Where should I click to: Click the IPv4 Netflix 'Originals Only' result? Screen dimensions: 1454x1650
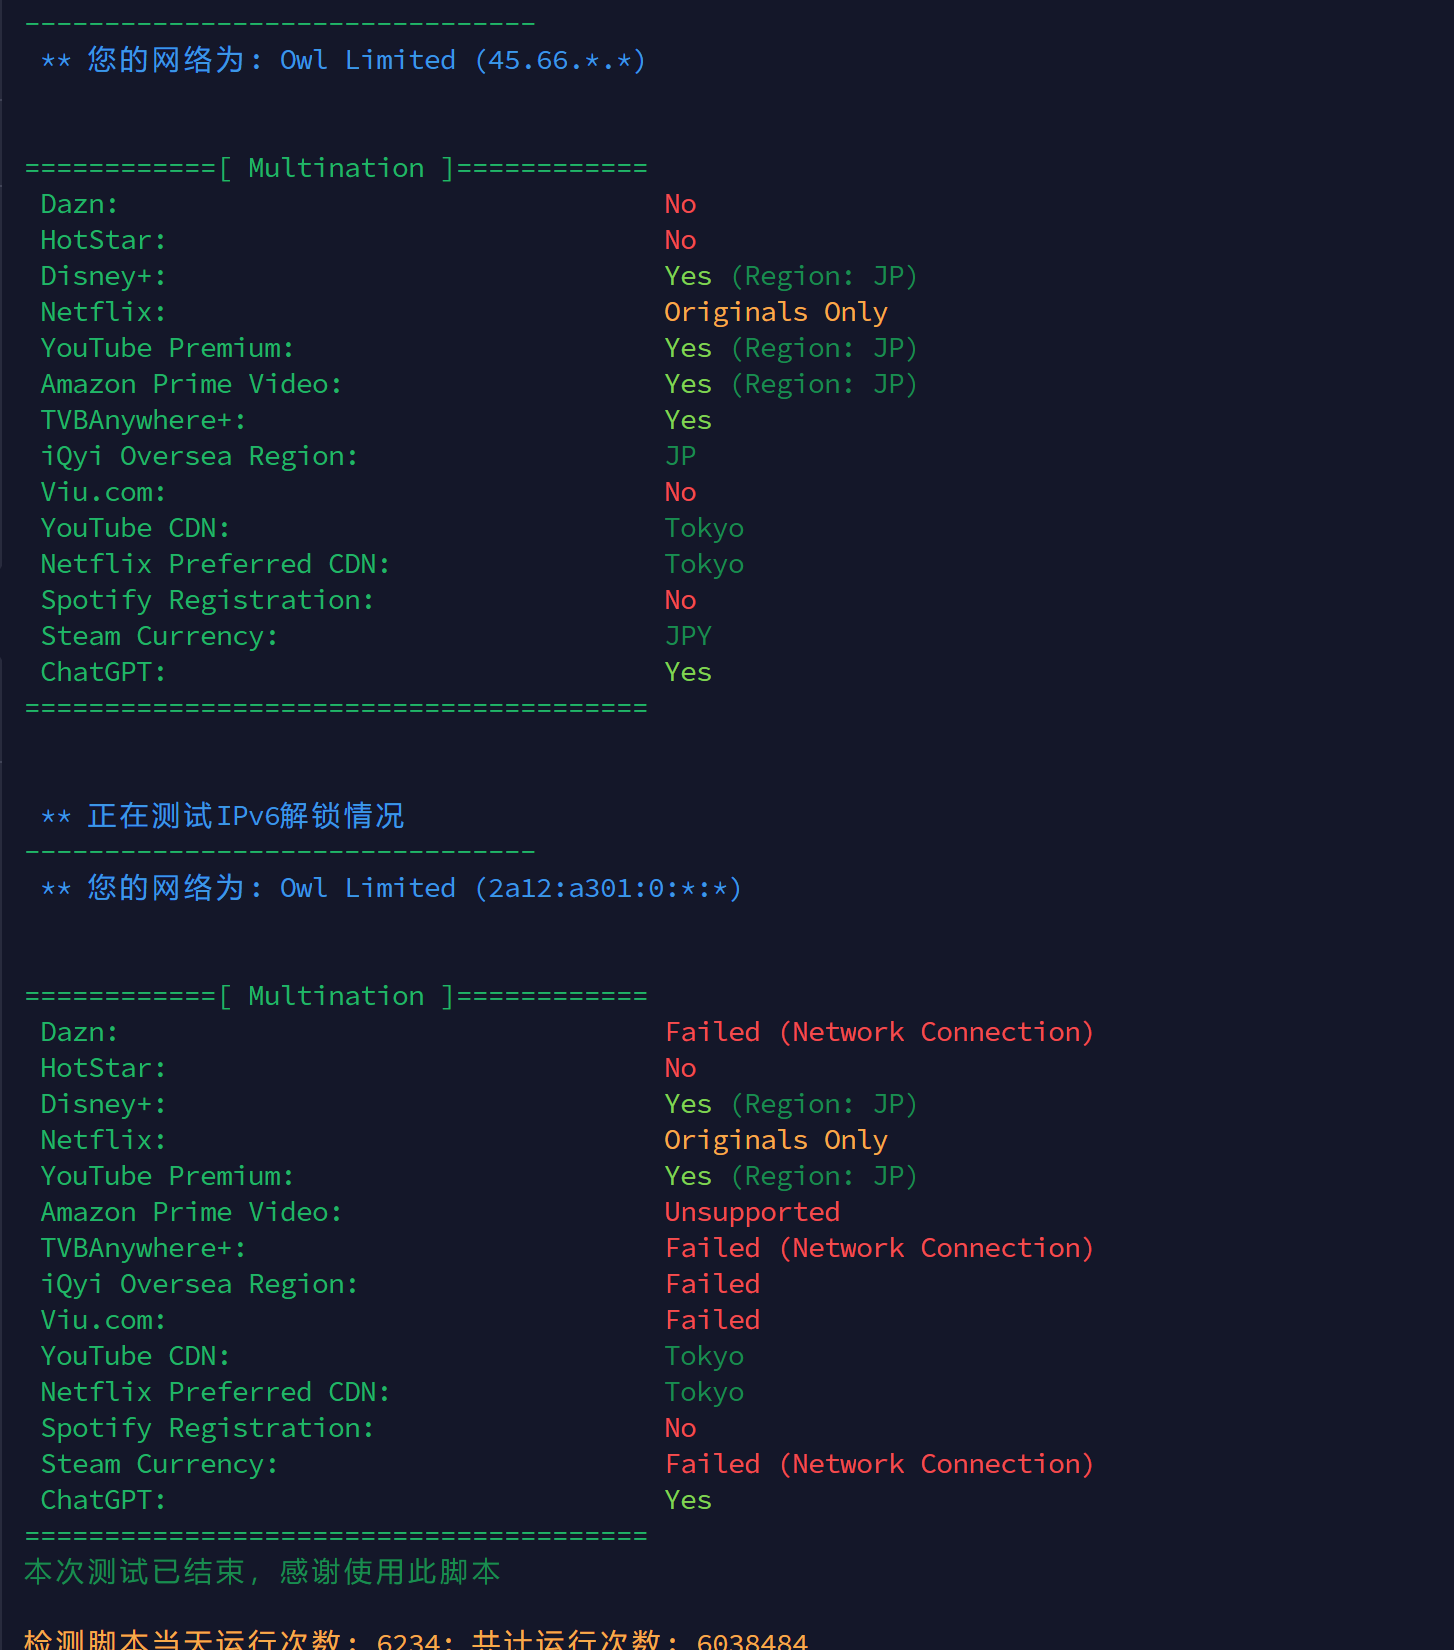pyautogui.click(x=776, y=312)
